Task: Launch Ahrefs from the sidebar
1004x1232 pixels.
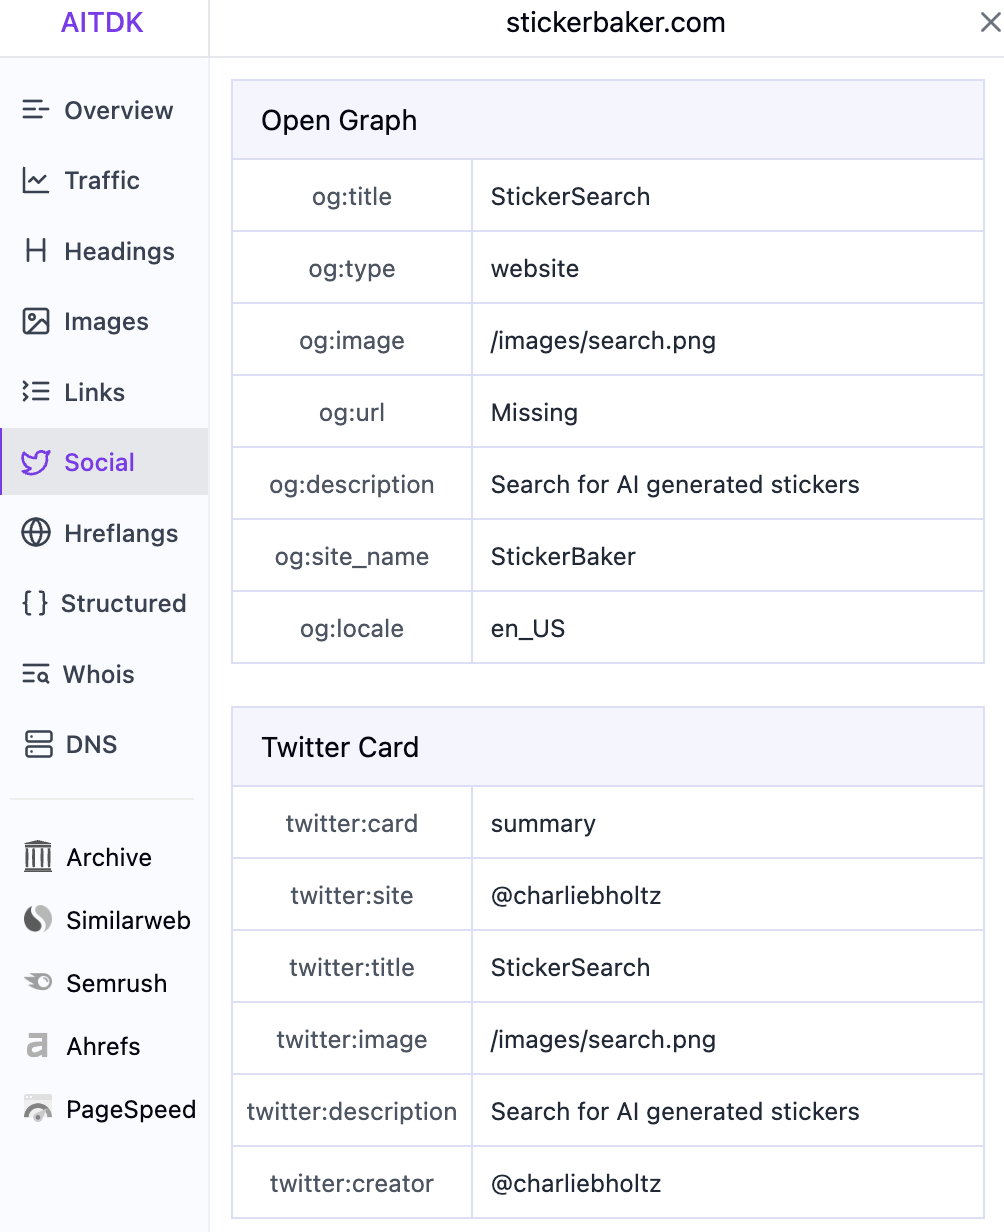Action: click(x=103, y=1046)
